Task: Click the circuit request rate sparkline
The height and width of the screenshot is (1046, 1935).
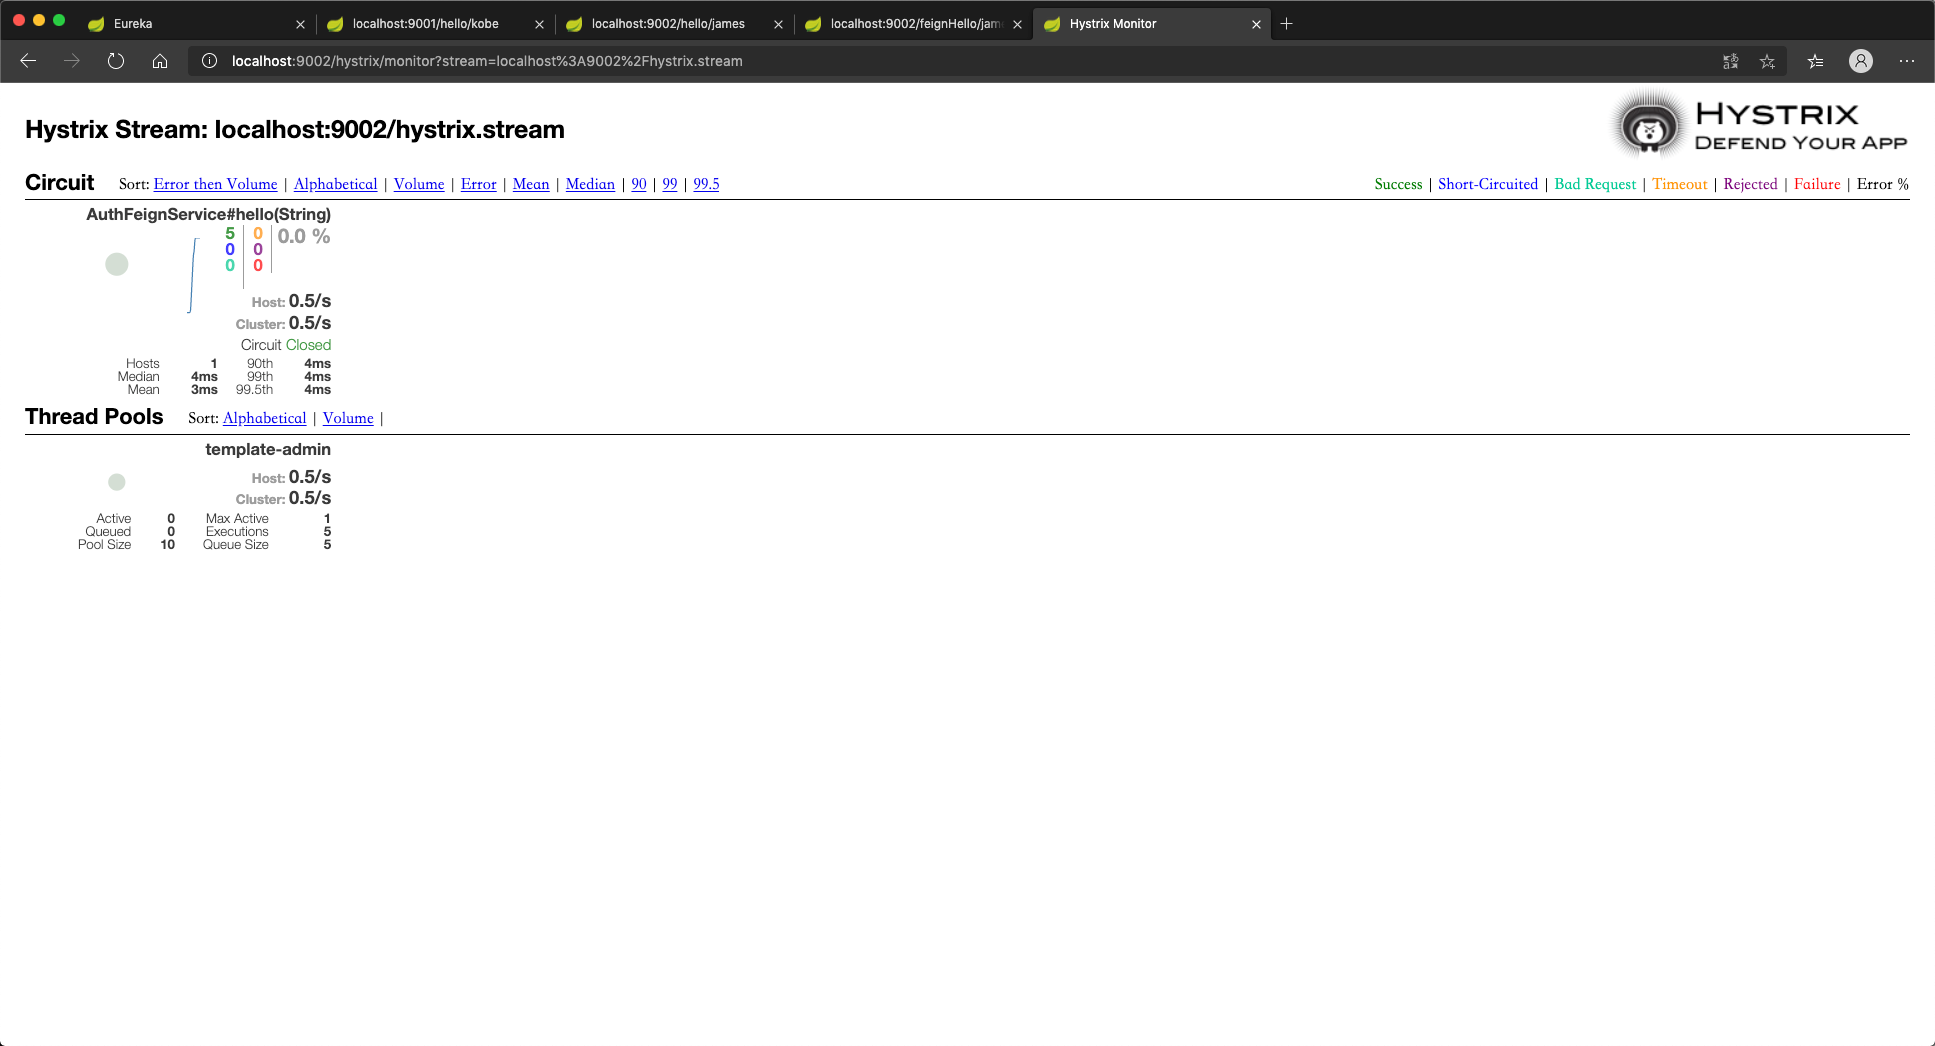Action: tap(194, 275)
